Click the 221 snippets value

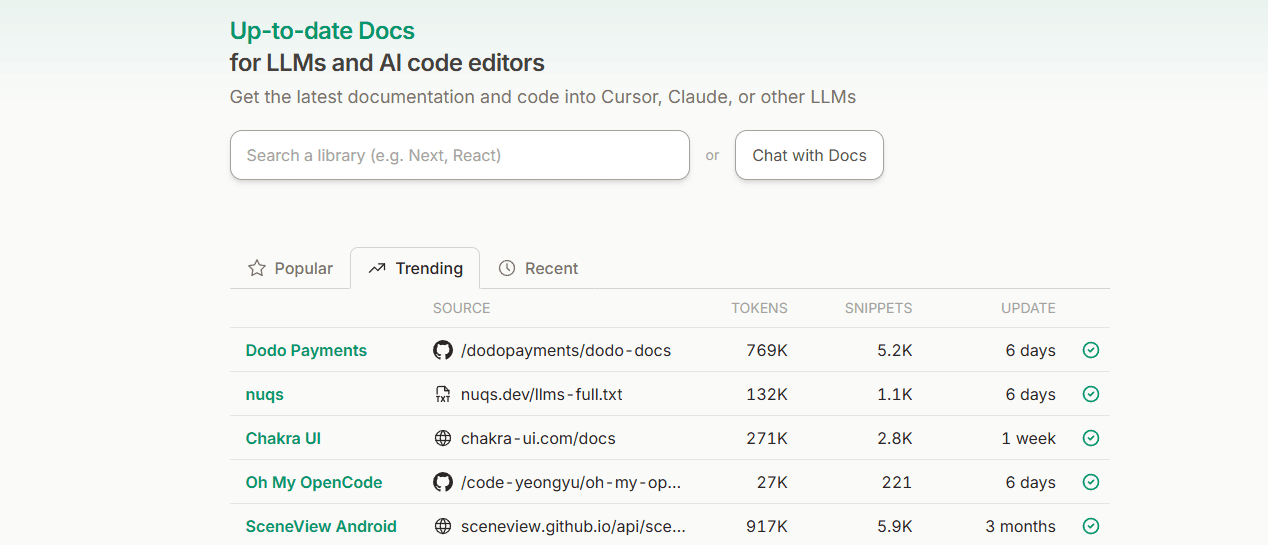pos(897,482)
